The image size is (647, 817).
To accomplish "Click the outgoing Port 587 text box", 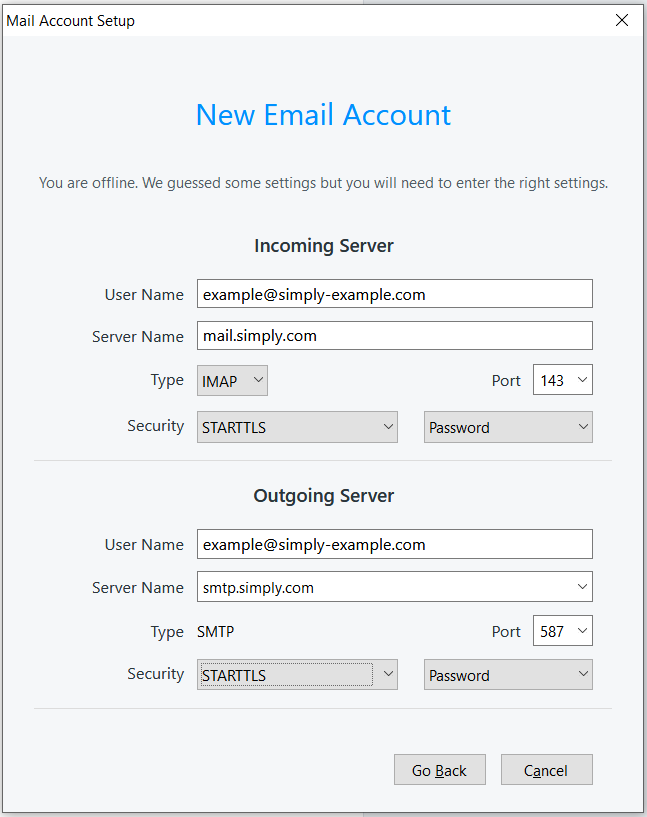I will point(552,631).
